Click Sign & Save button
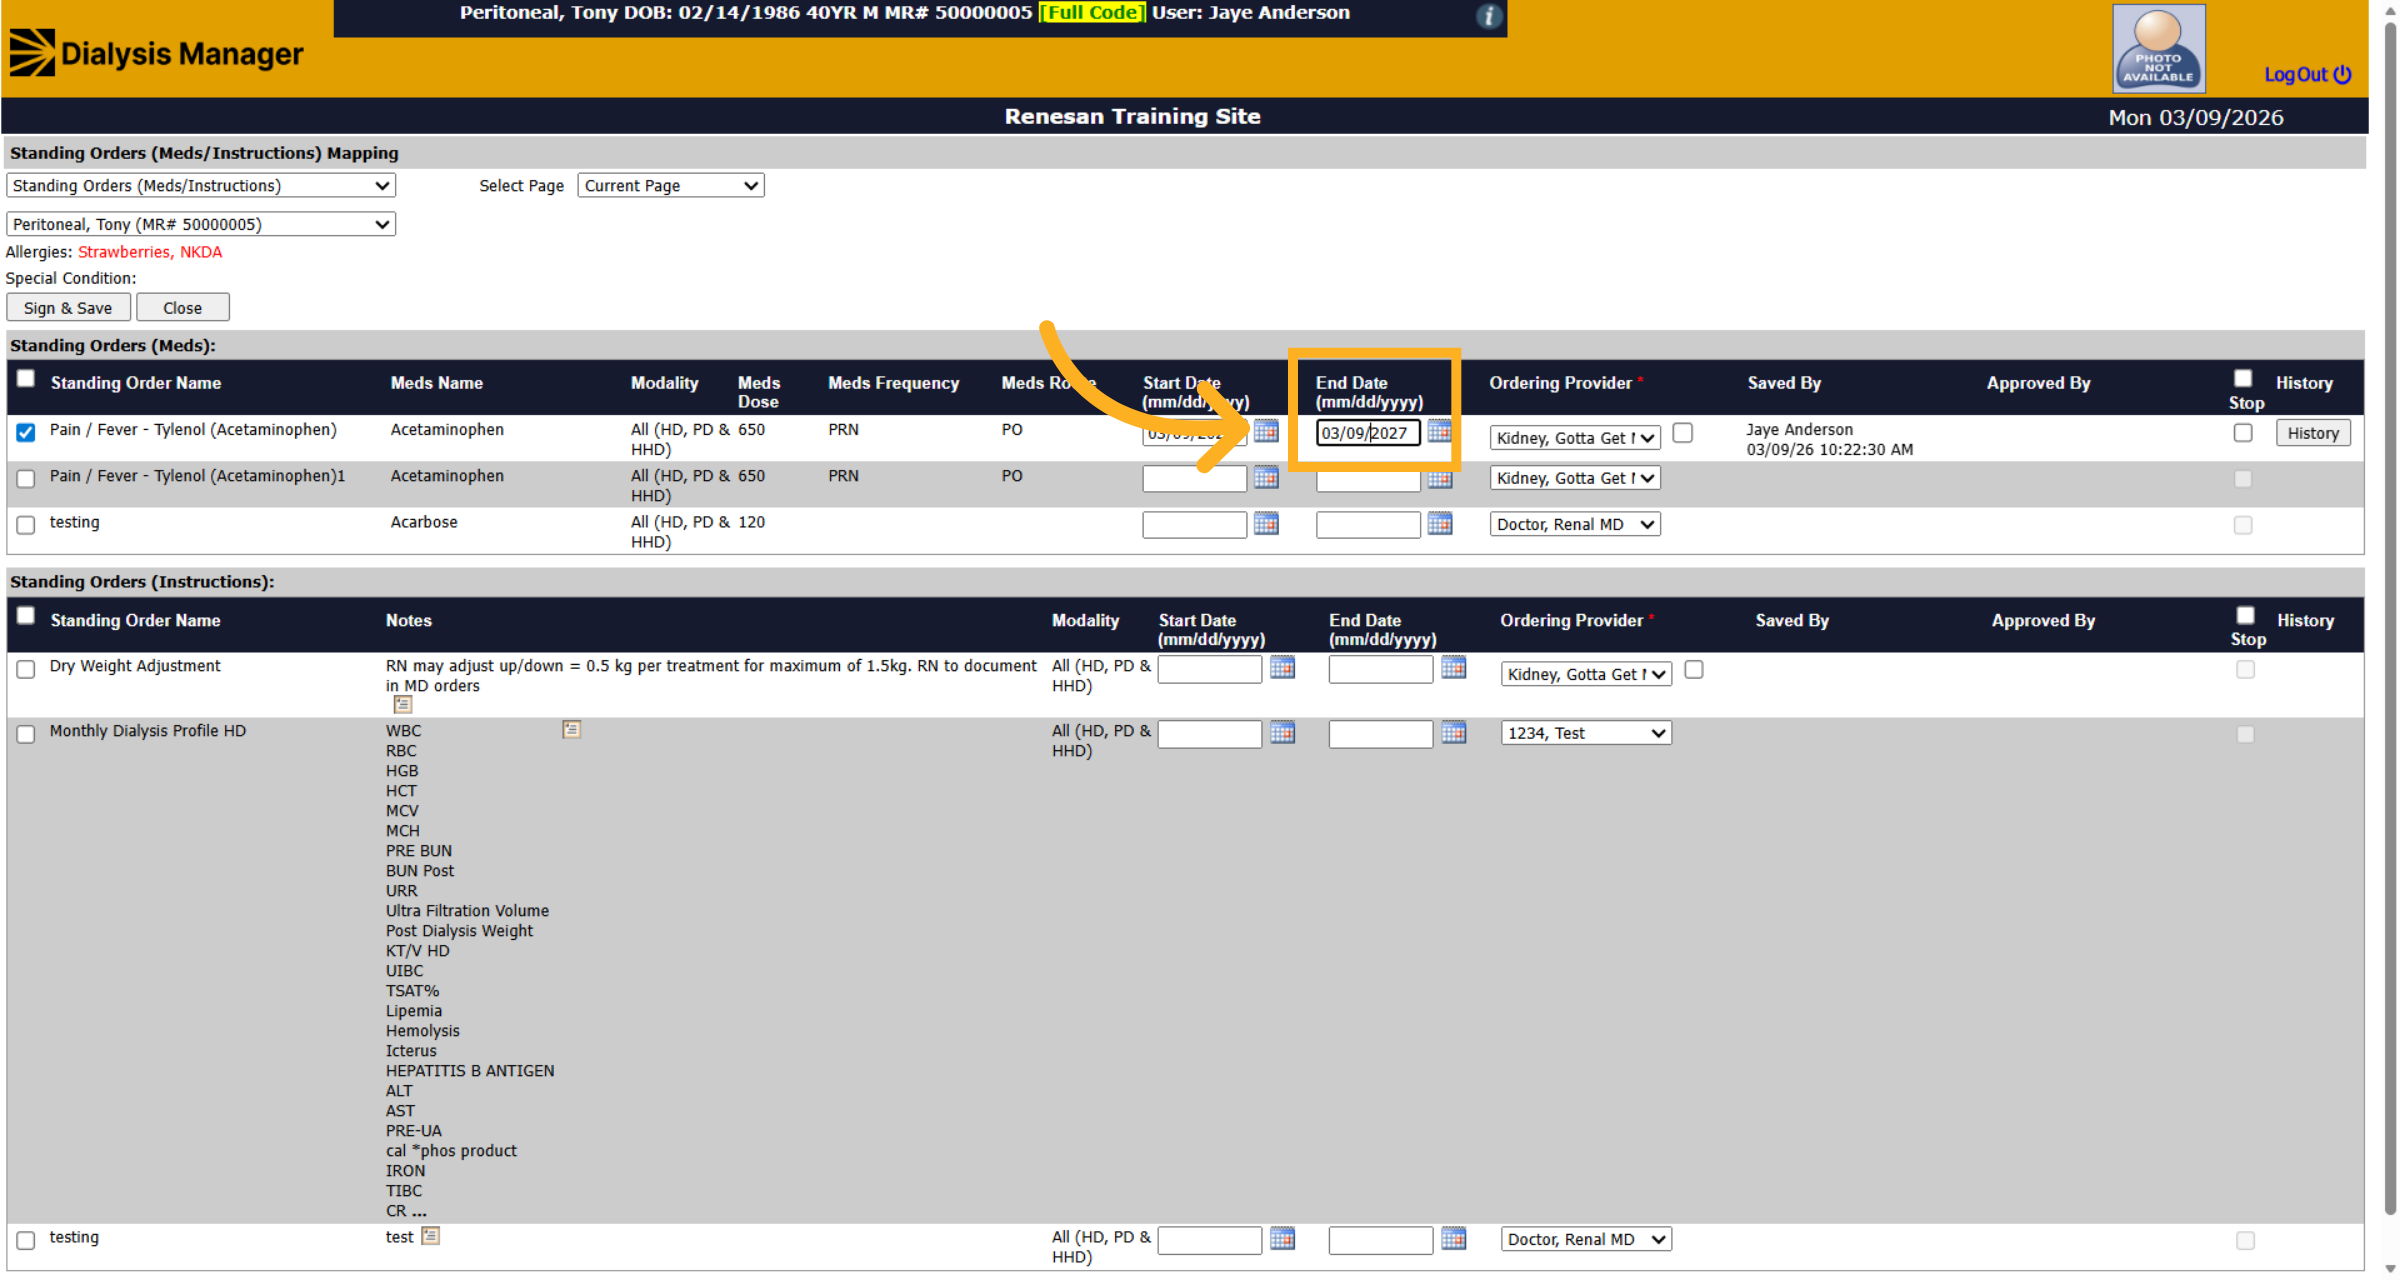Screen dimensions: 2400x1280 (68, 308)
